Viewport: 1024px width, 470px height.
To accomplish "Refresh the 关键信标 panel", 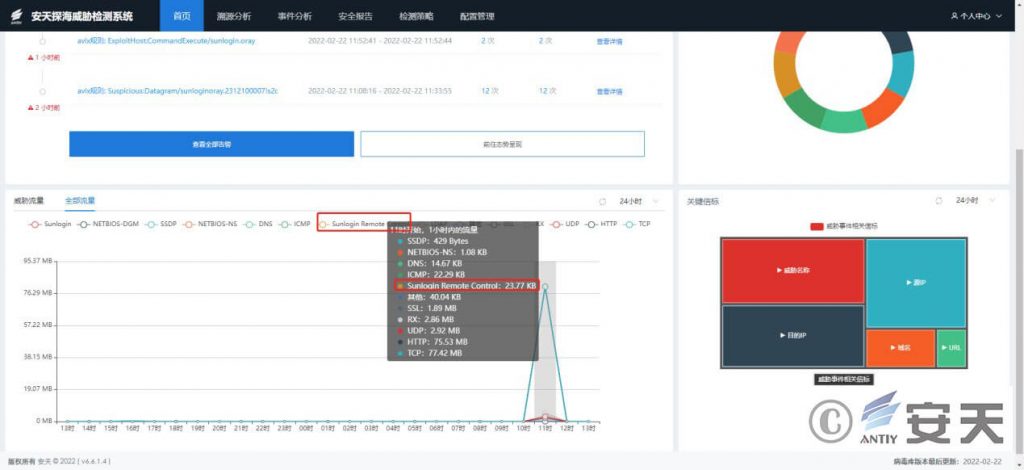I will click(939, 201).
